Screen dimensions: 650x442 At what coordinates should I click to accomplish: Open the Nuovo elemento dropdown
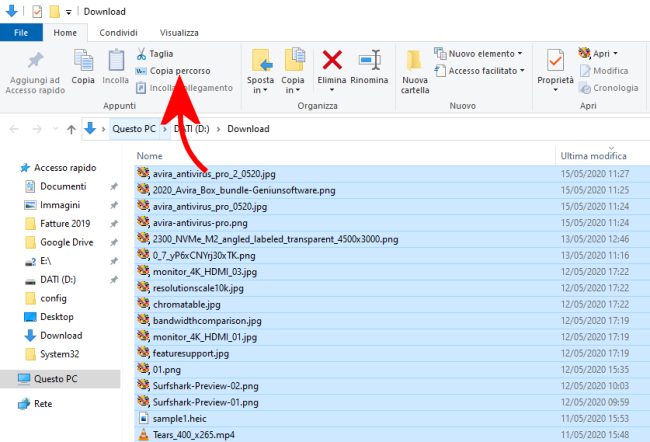[x=478, y=54]
